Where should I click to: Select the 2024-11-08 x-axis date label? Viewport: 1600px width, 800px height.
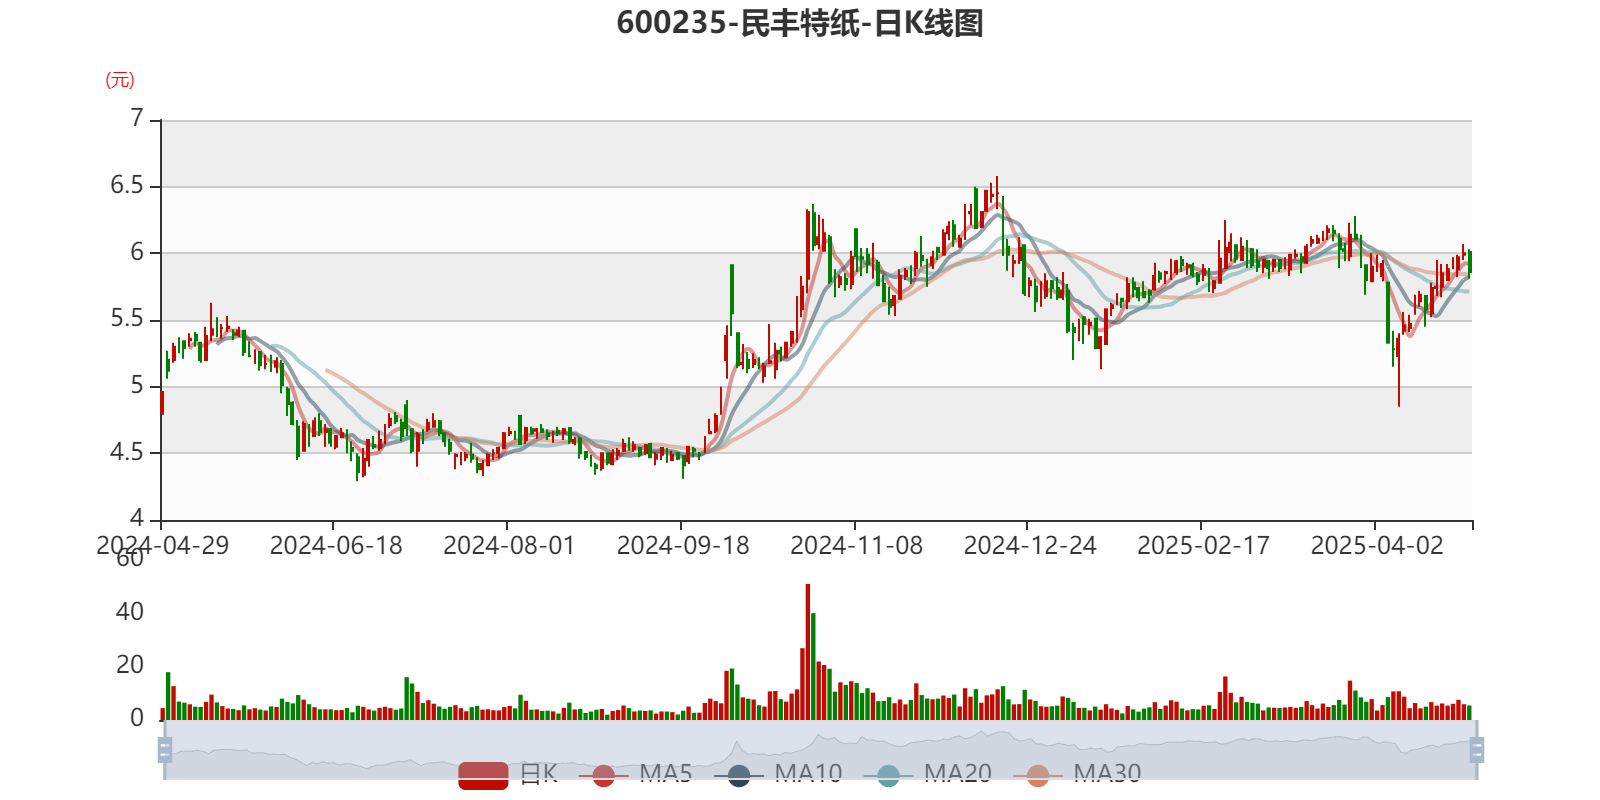coord(856,546)
